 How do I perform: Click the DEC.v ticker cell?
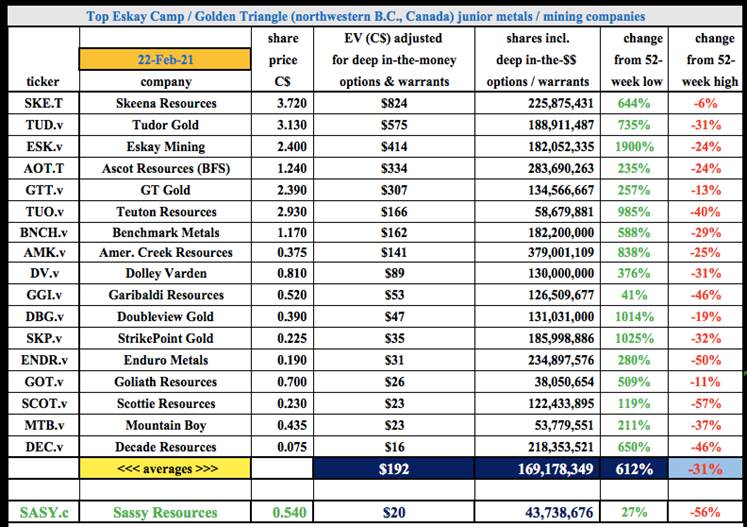click(43, 447)
